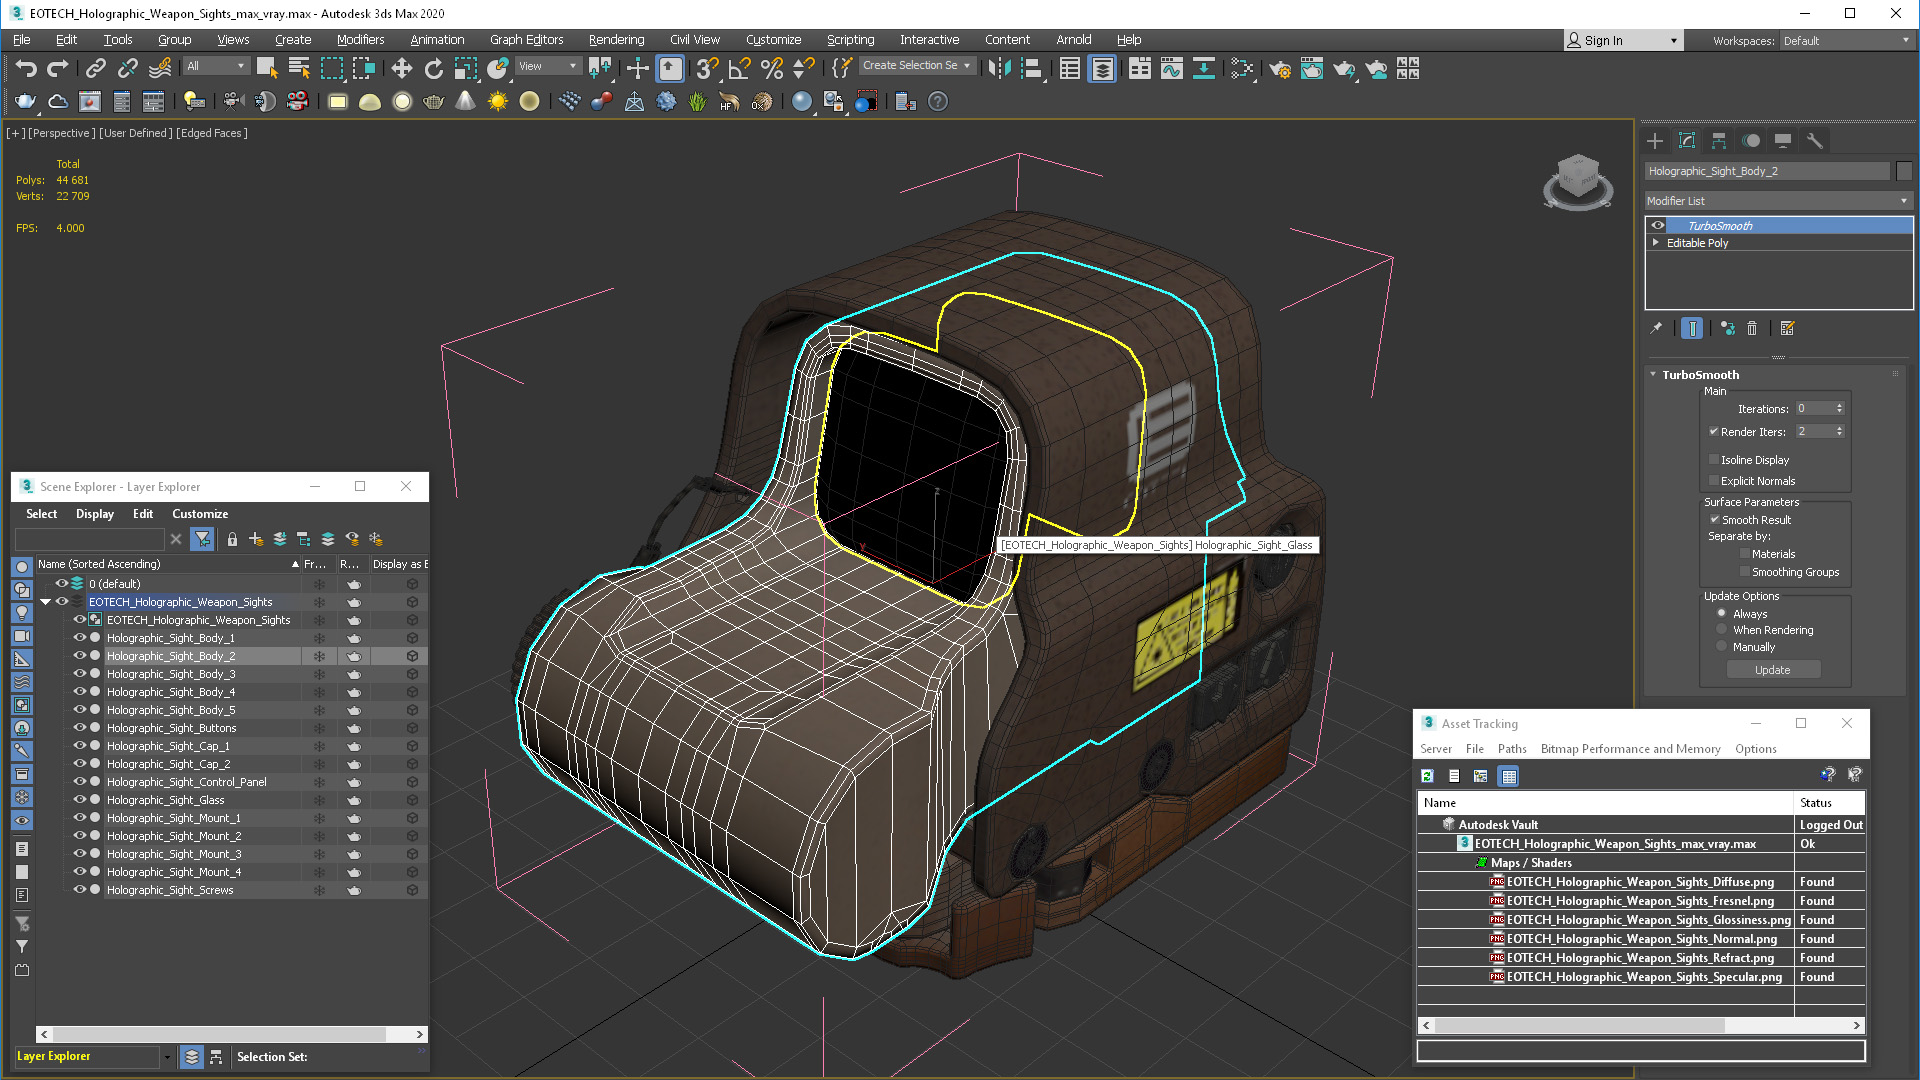Click the Scene Explorer search field
The image size is (1920, 1080).
(x=90, y=539)
